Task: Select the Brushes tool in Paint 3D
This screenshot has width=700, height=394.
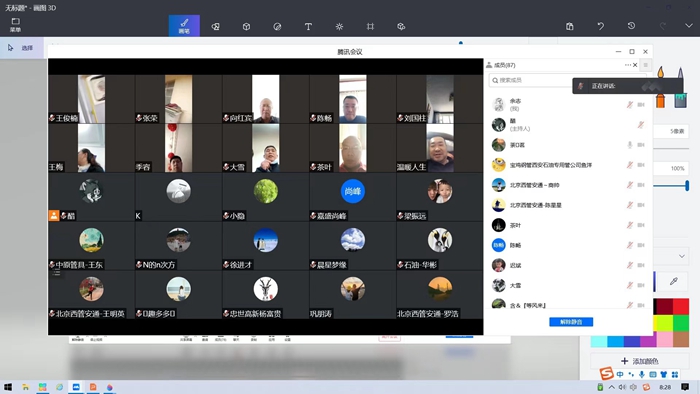Action: [x=184, y=26]
